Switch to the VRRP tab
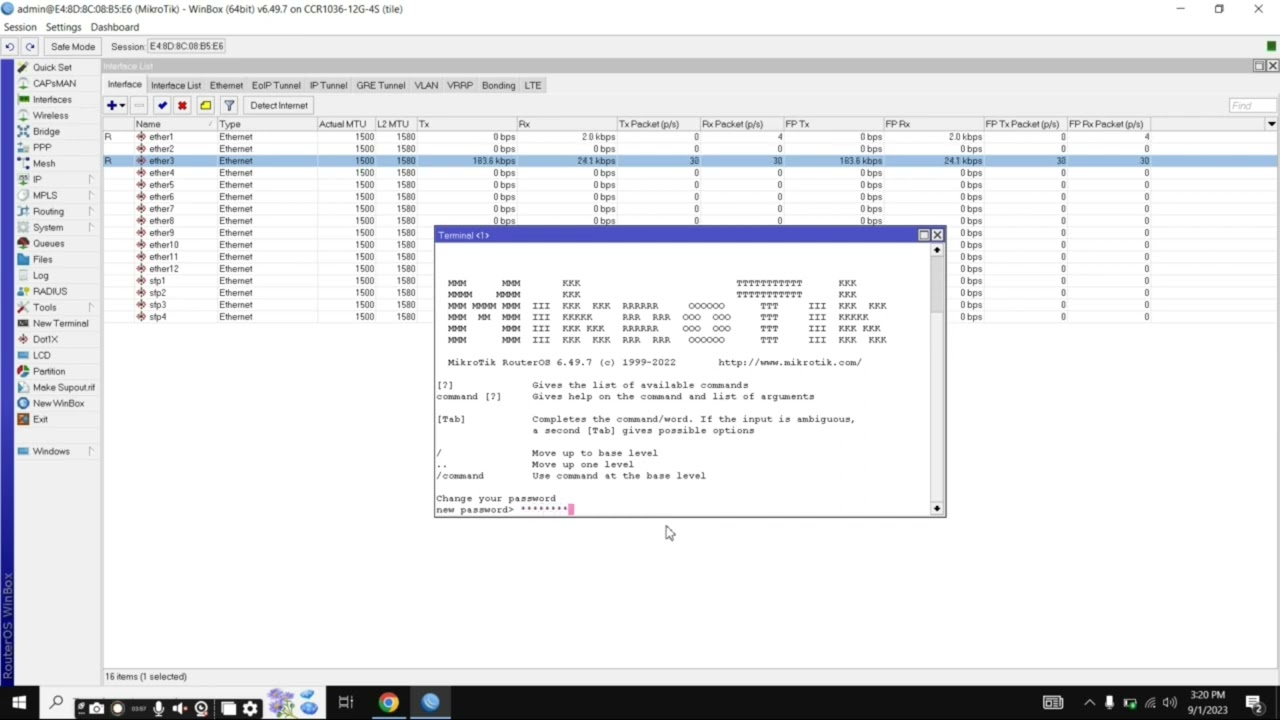This screenshot has height=720, width=1280. pyautogui.click(x=460, y=86)
